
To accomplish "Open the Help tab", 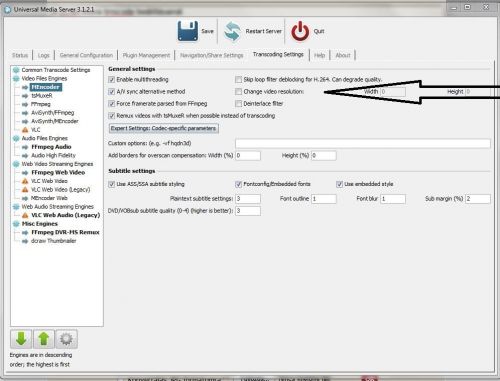I will pyautogui.click(x=320, y=55).
